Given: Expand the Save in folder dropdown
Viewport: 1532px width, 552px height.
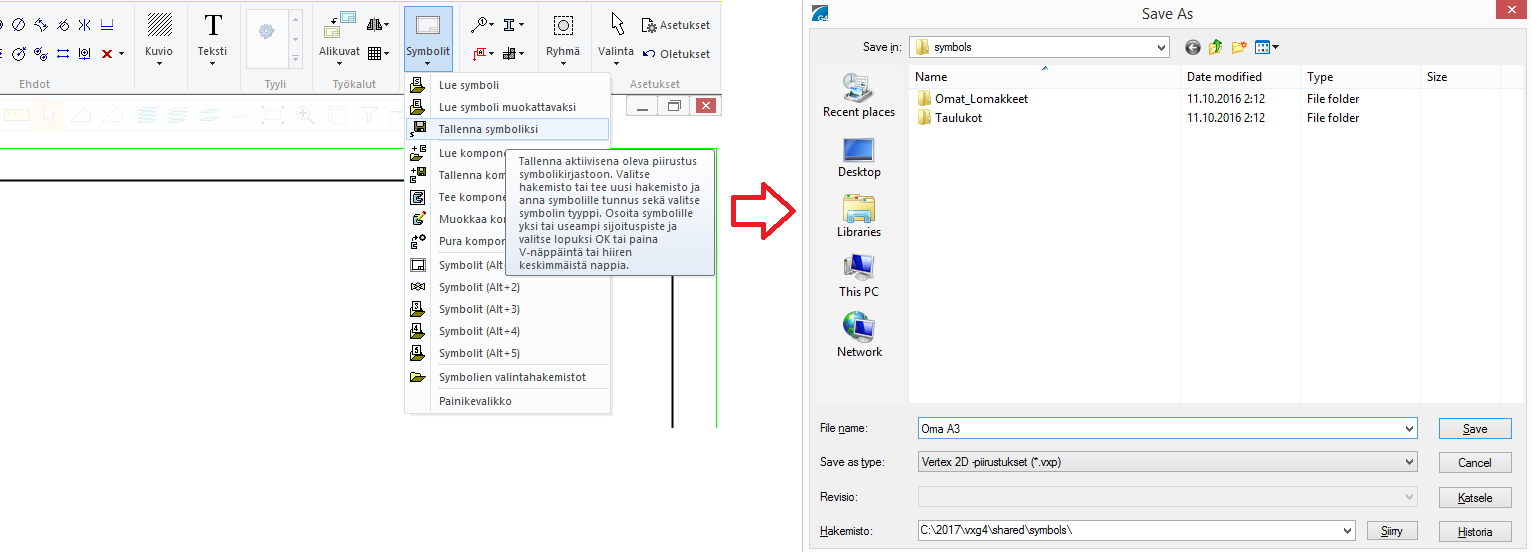Looking at the screenshot, I should click(1160, 47).
